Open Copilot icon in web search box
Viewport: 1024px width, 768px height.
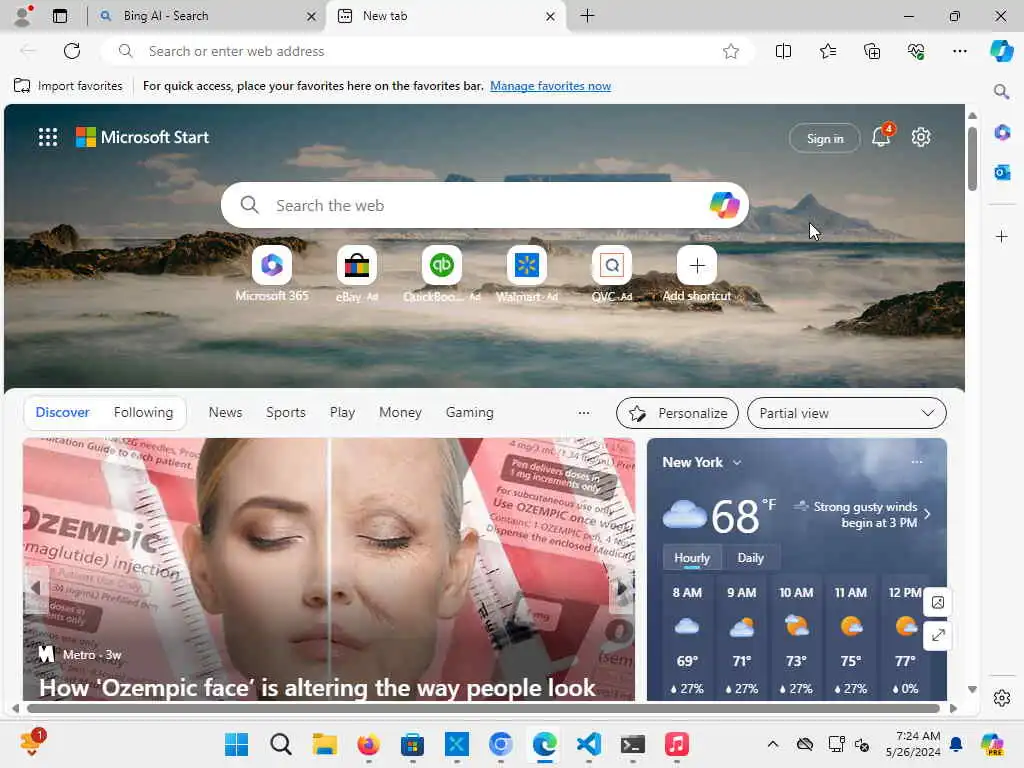724,205
